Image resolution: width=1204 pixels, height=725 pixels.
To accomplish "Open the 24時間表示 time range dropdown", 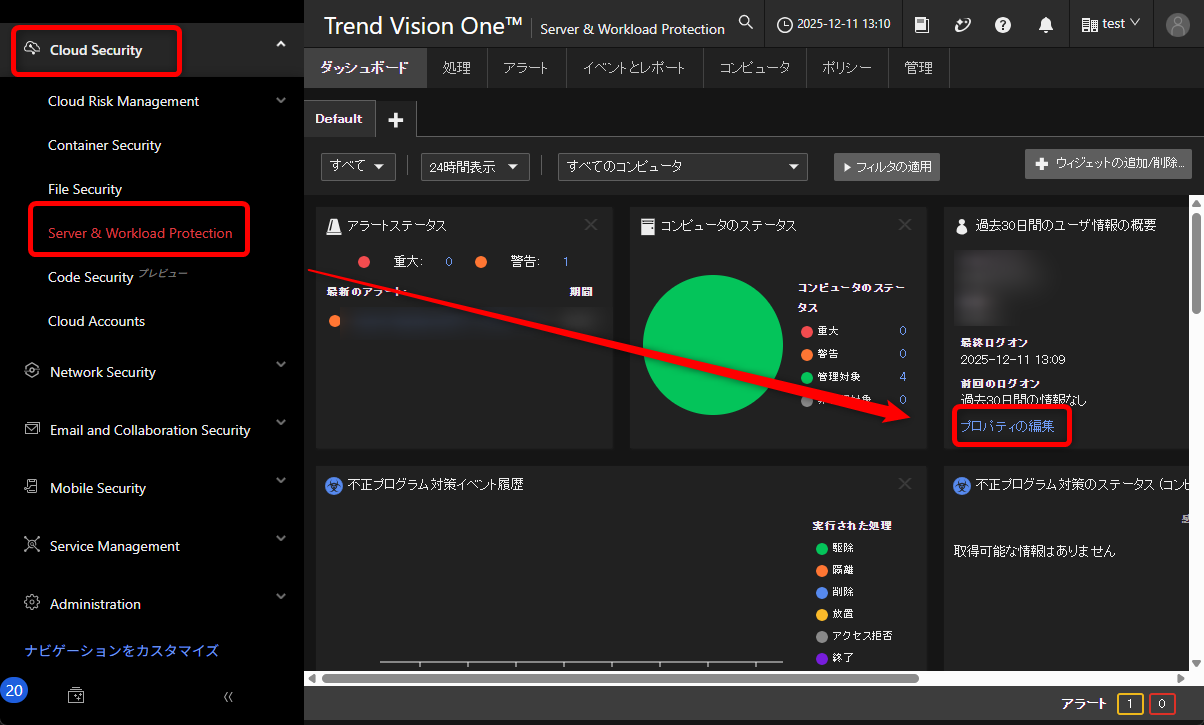I will [475, 167].
